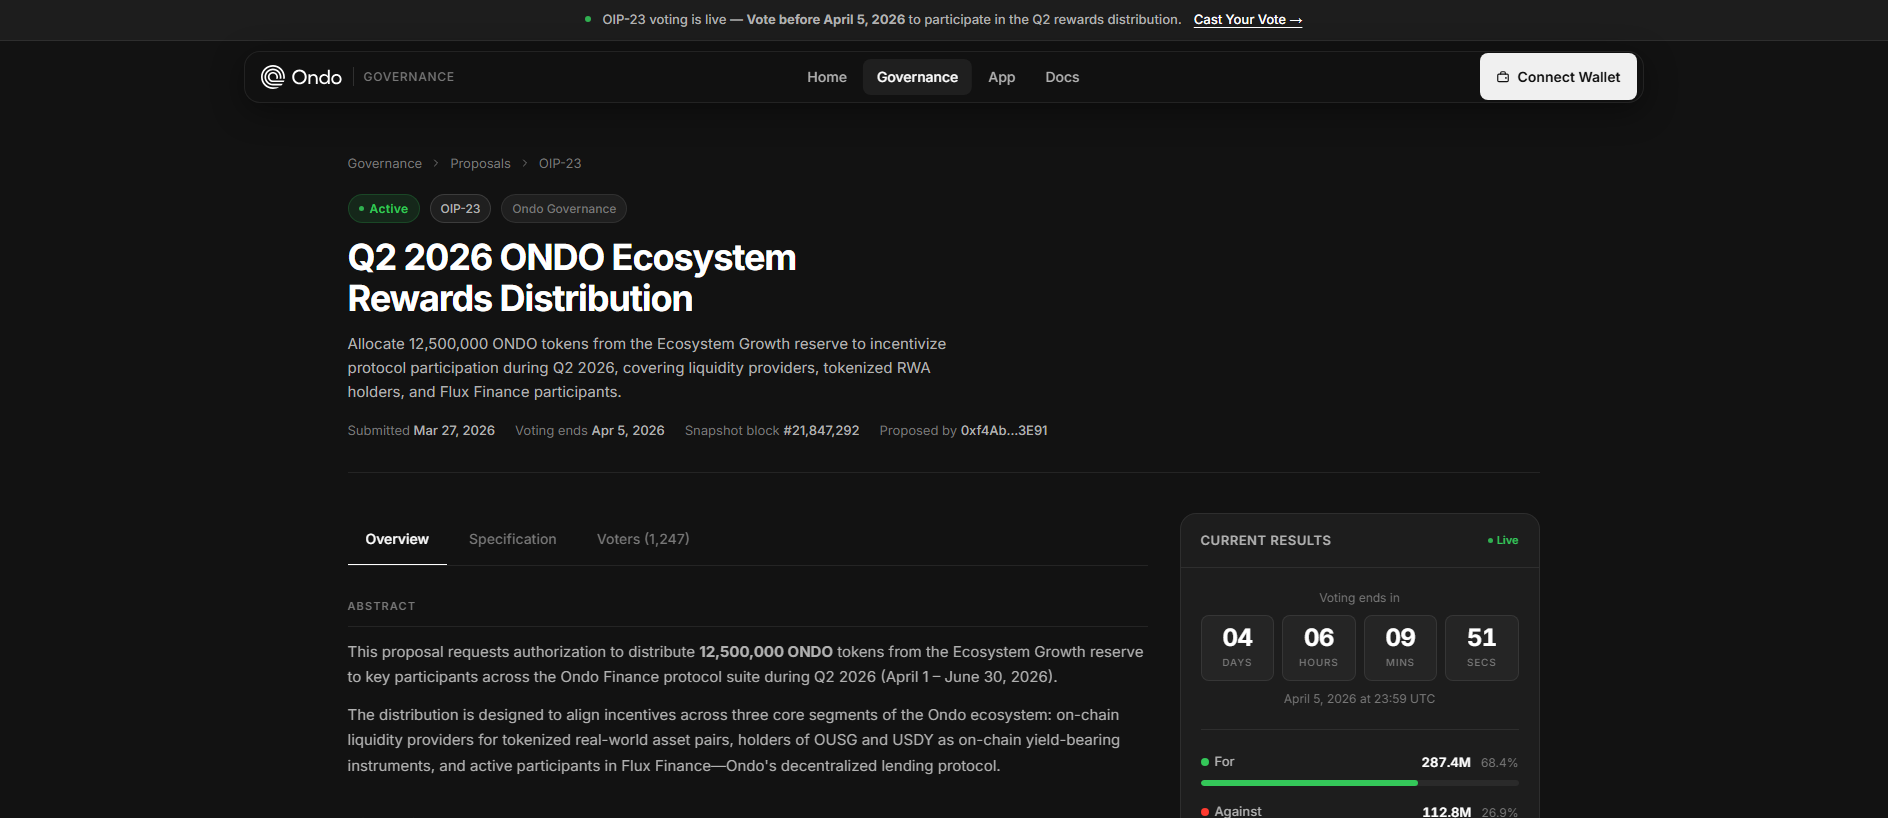Viewport: 1888px width, 818px height.
Task: Click 'April 5, 2026 at 23:59 UTC'
Action: click(x=1359, y=699)
